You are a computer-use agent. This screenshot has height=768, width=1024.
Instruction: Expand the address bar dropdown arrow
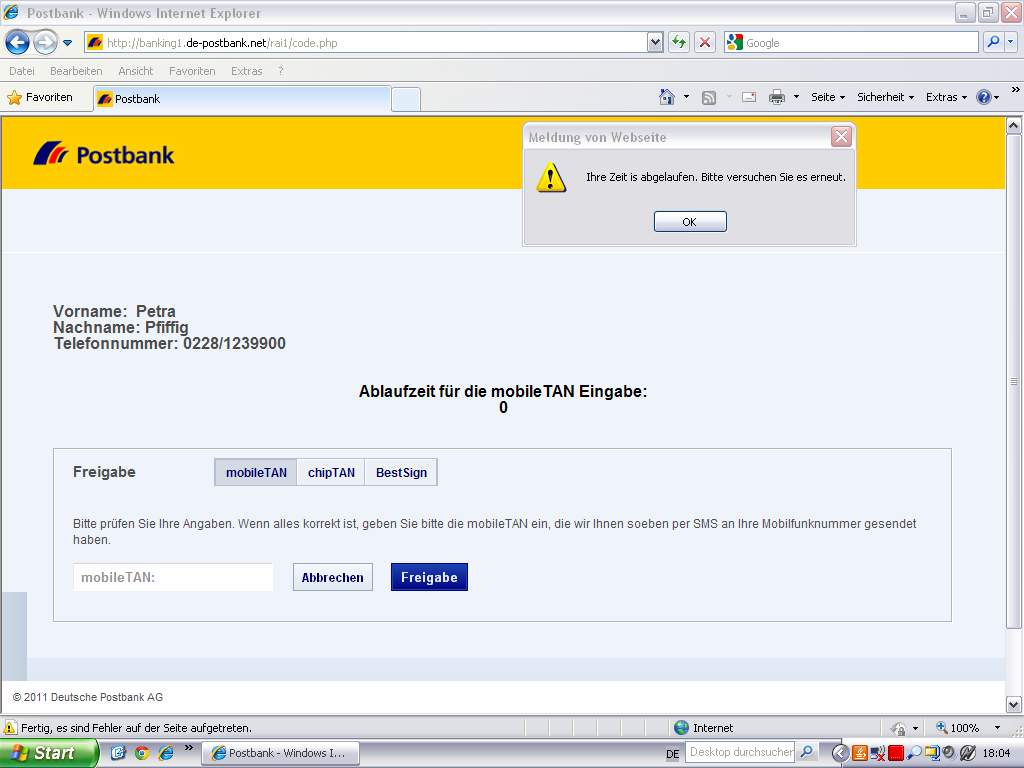(655, 43)
